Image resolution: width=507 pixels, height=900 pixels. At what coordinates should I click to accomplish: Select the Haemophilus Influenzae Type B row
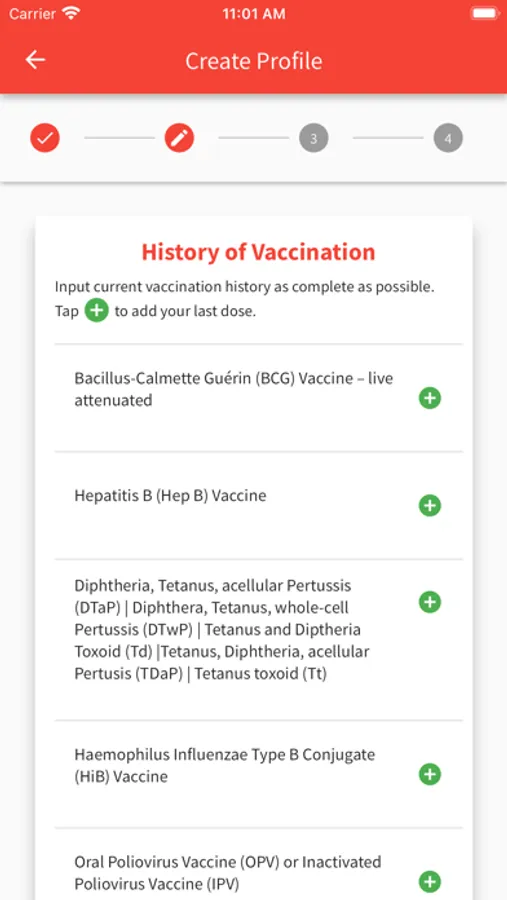(258, 774)
